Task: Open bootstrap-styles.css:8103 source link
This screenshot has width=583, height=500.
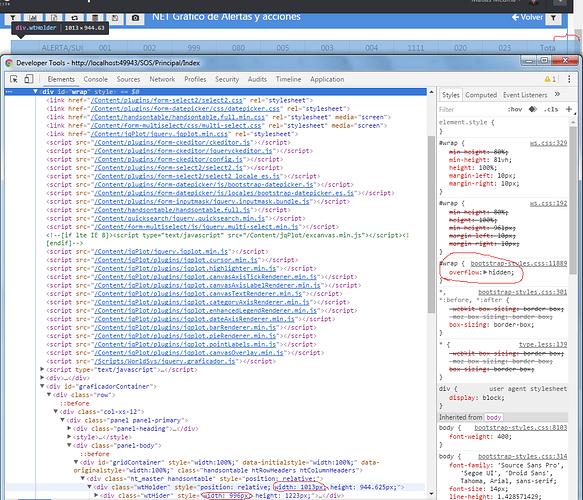Action: pos(521,428)
